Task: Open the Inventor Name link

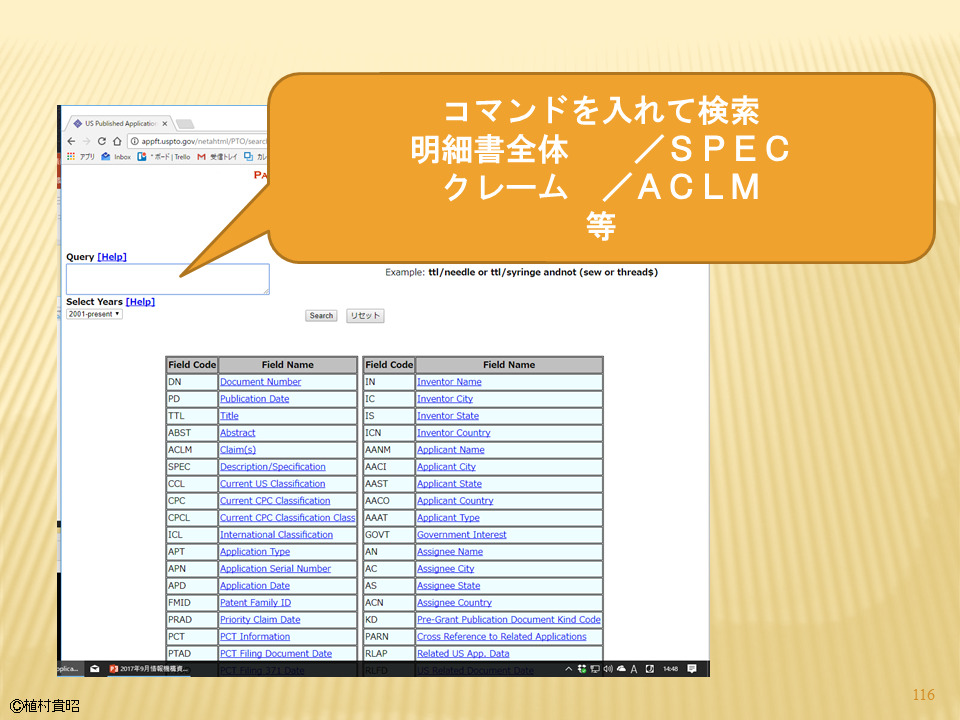Action: pos(449,382)
